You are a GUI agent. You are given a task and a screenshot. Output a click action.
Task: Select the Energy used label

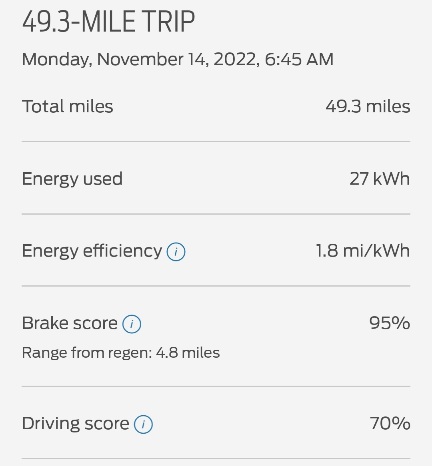click(x=72, y=179)
